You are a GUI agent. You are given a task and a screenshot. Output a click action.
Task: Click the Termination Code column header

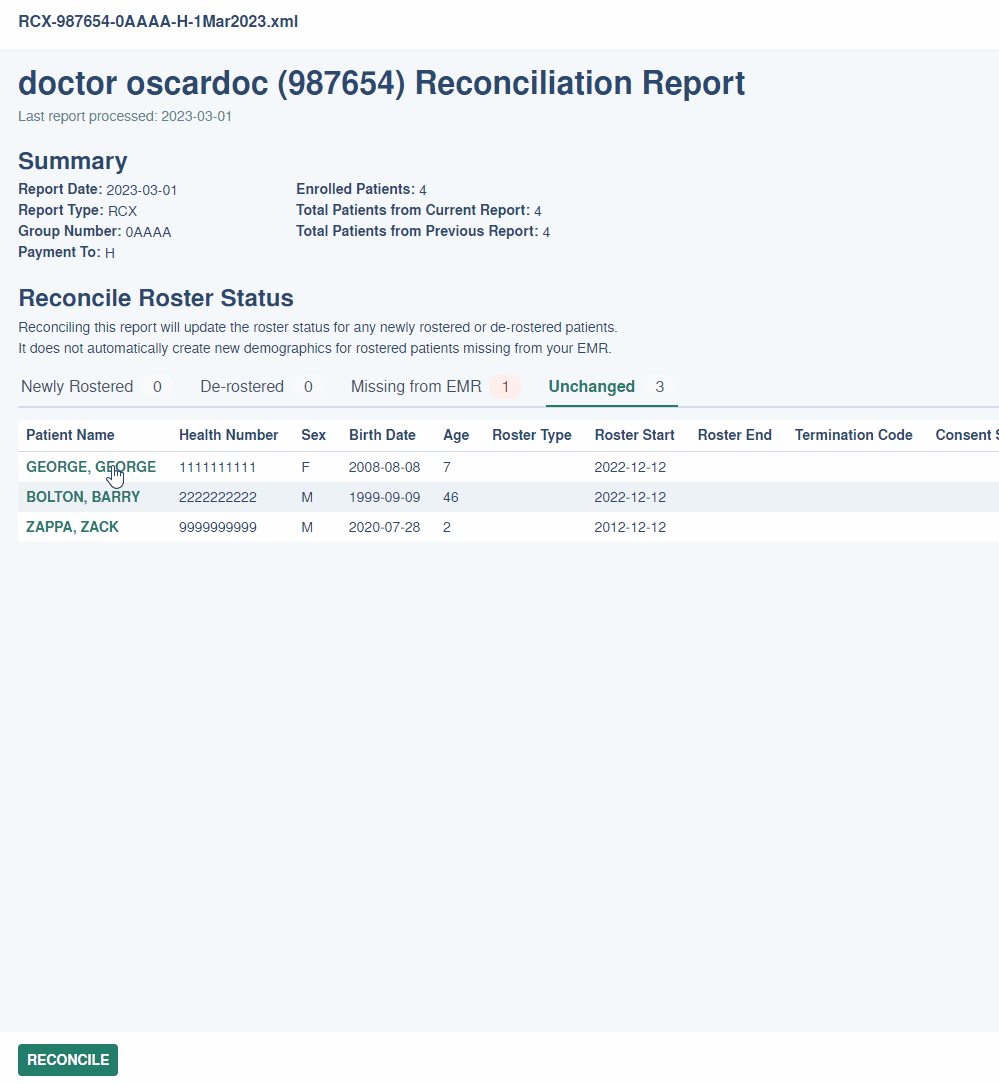click(x=853, y=435)
